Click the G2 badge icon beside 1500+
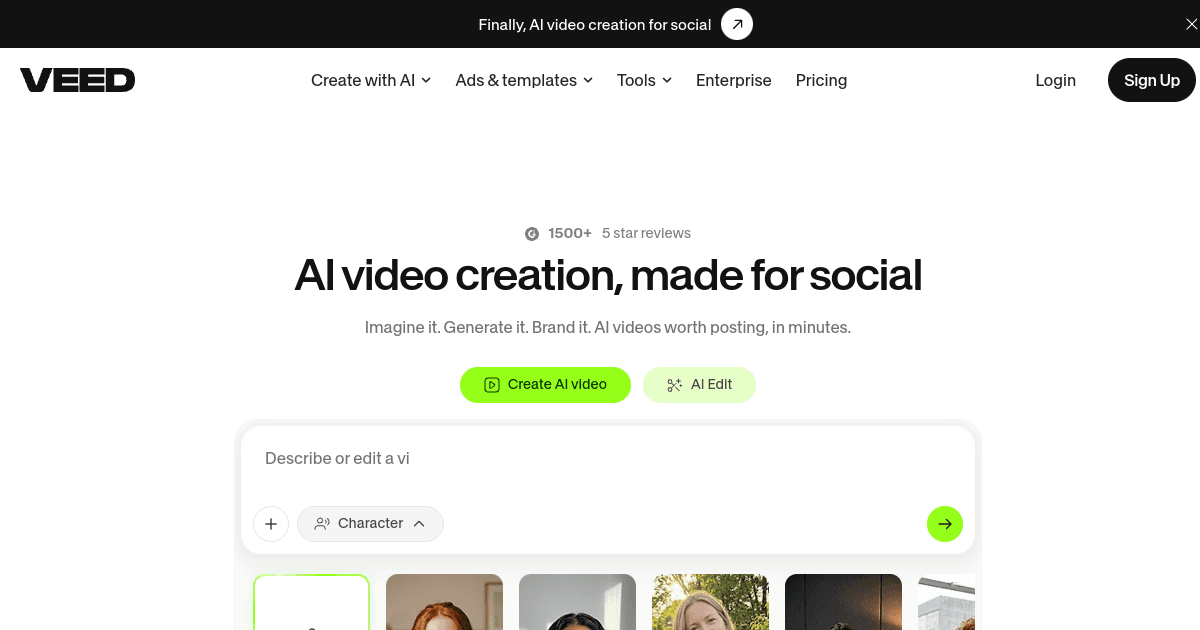 (x=532, y=233)
